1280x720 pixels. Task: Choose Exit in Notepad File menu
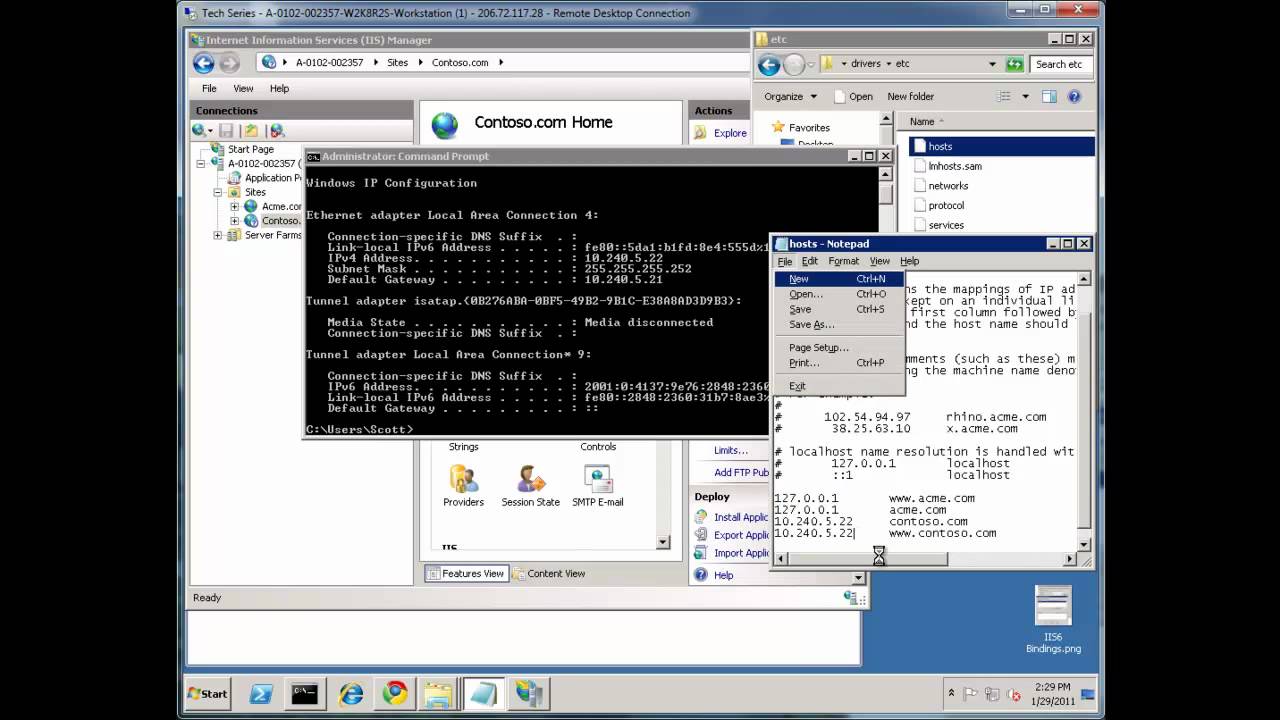[838, 385]
